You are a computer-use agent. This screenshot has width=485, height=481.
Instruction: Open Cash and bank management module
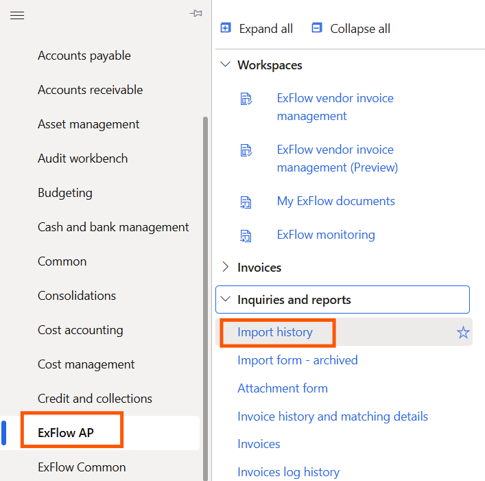113,227
